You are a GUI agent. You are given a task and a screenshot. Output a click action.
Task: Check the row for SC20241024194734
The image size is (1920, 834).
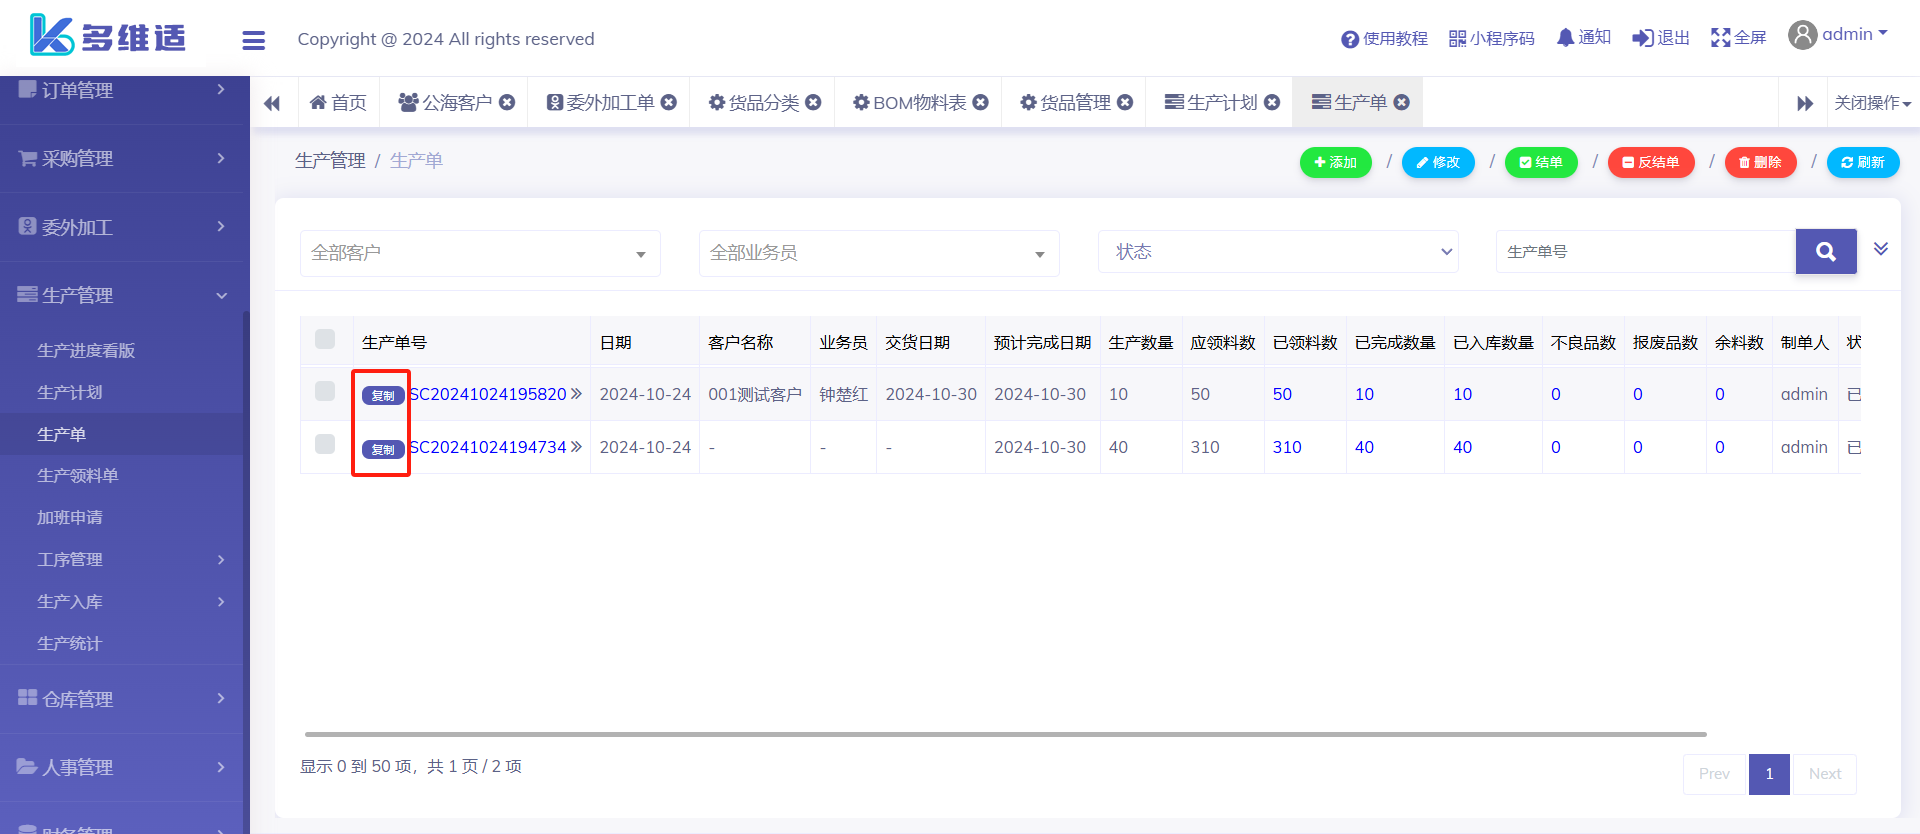[x=325, y=444]
